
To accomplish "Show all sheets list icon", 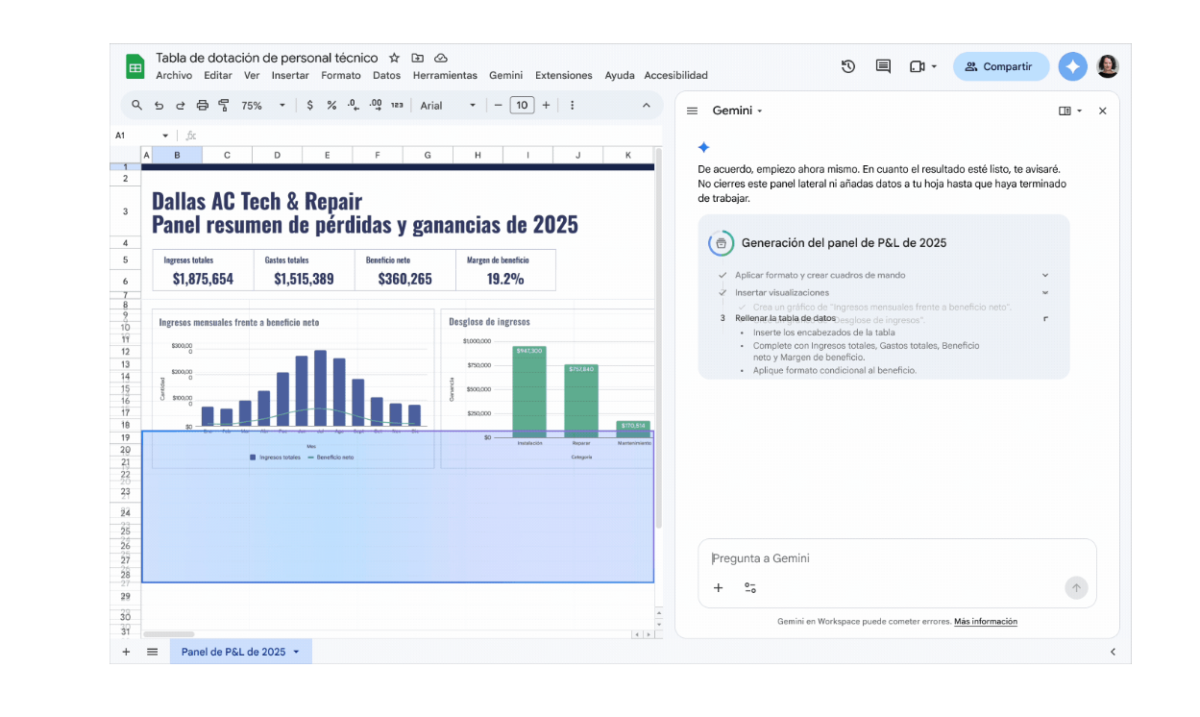I will click(x=152, y=652).
